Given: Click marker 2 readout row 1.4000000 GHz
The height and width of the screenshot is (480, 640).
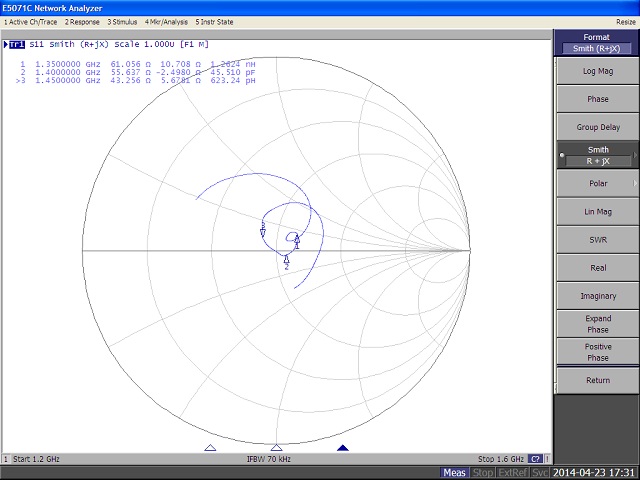Looking at the screenshot, I should [138, 73].
